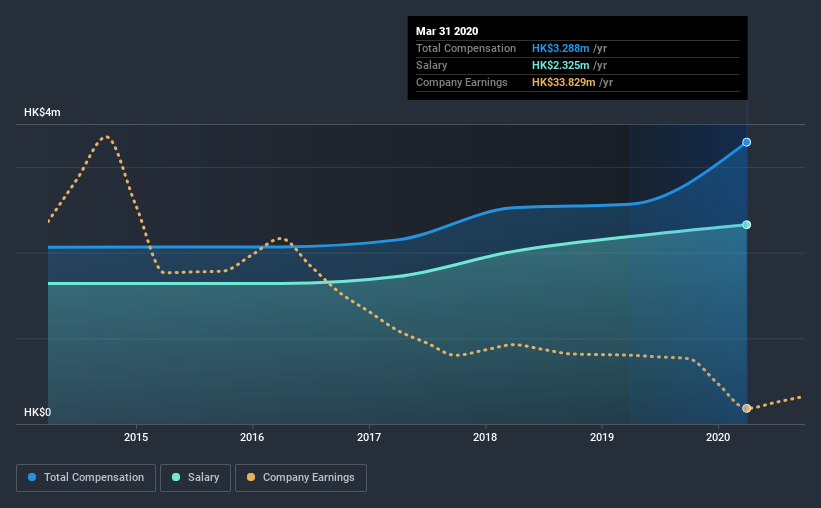This screenshot has height=508, width=821.
Task: Click the blue dot in Total Compensation legend
Action: click(x=32, y=477)
